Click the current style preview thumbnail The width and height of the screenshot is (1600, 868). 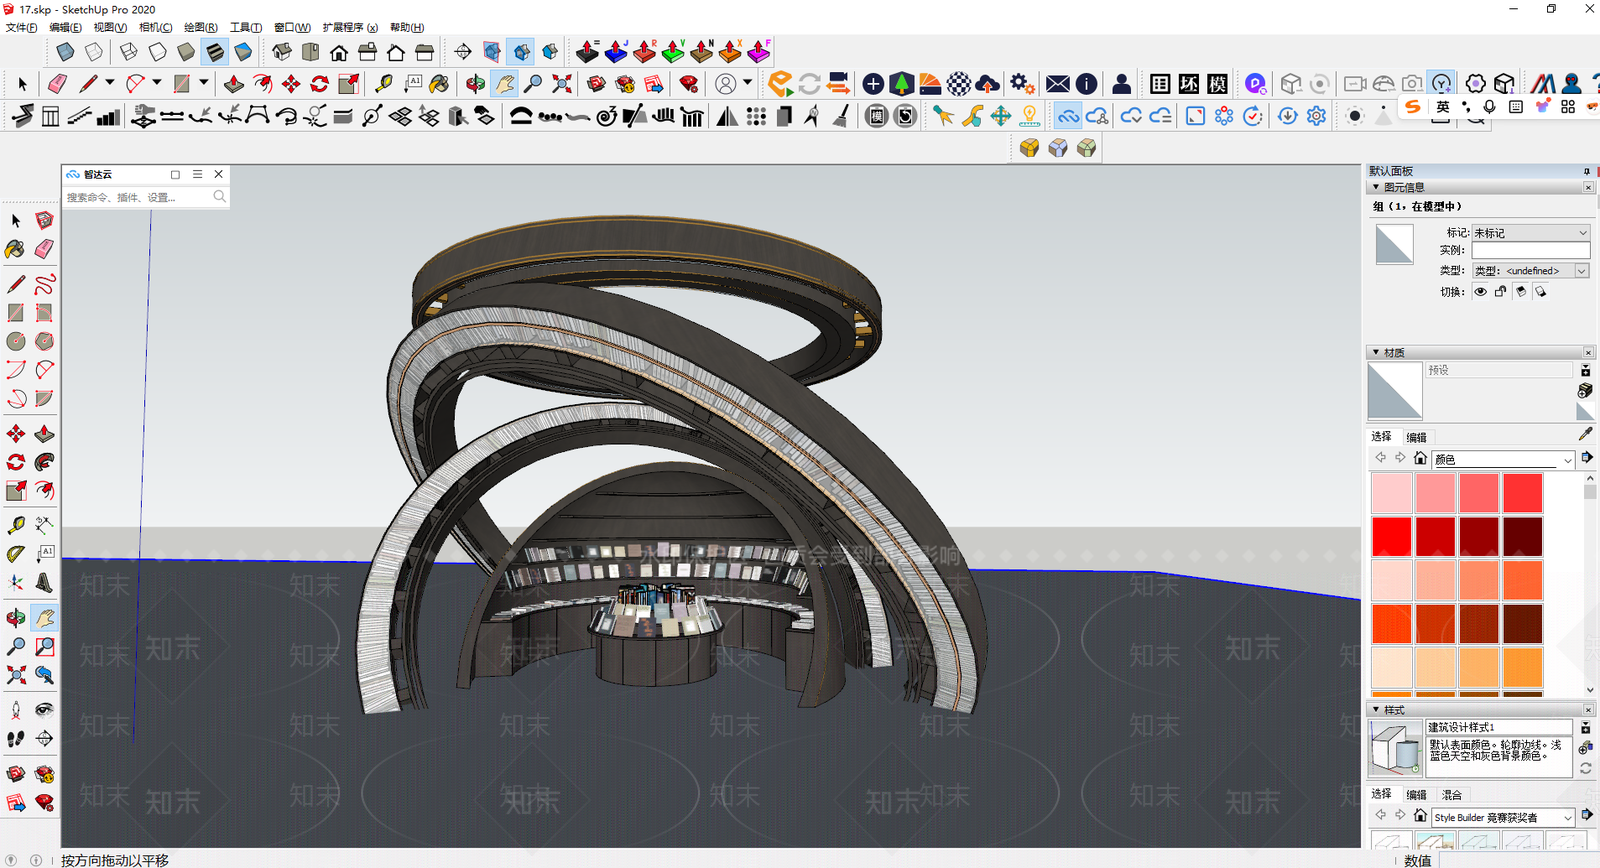coord(1395,747)
